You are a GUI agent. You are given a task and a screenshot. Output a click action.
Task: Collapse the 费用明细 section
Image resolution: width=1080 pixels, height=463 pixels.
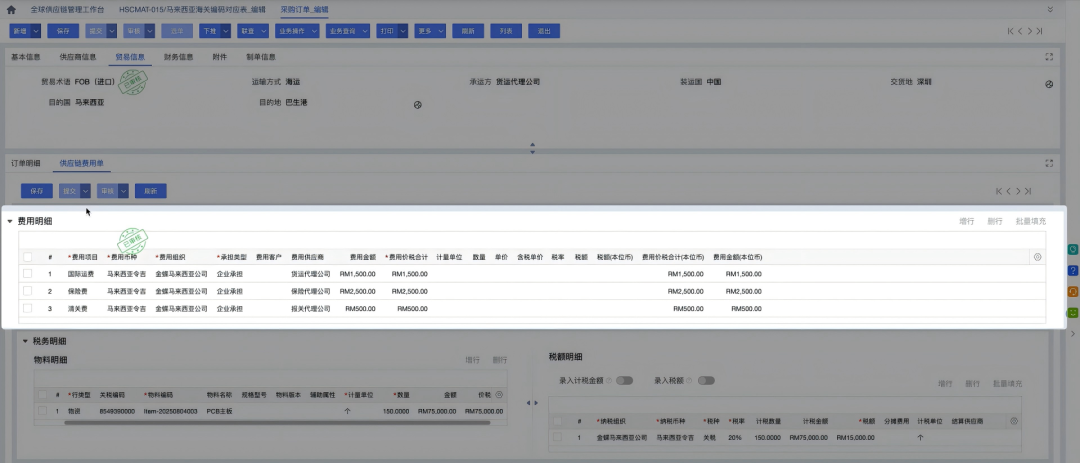(x=10, y=221)
